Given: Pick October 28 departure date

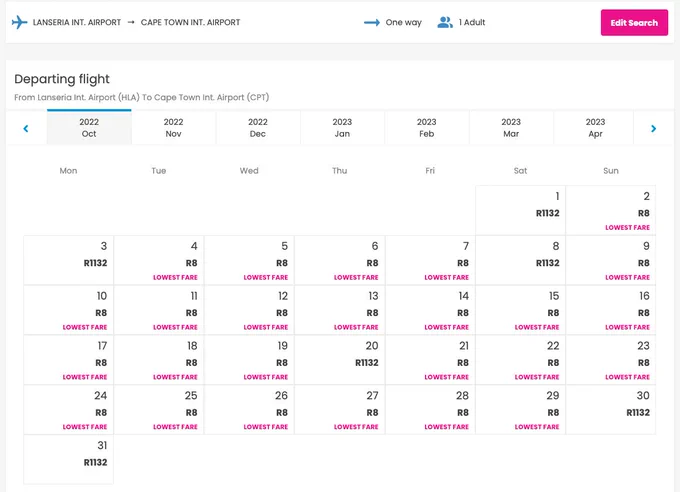Looking at the screenshot, I should point(430,410).
